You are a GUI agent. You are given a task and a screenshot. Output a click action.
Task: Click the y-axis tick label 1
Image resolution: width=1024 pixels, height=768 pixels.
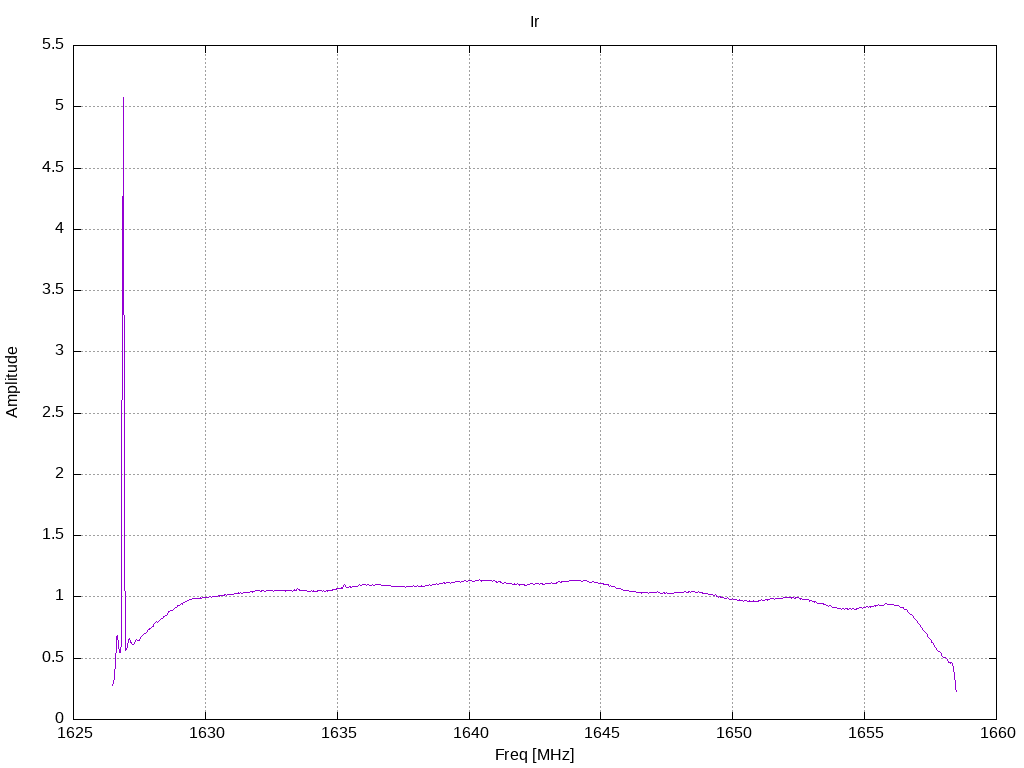point(59,595)
